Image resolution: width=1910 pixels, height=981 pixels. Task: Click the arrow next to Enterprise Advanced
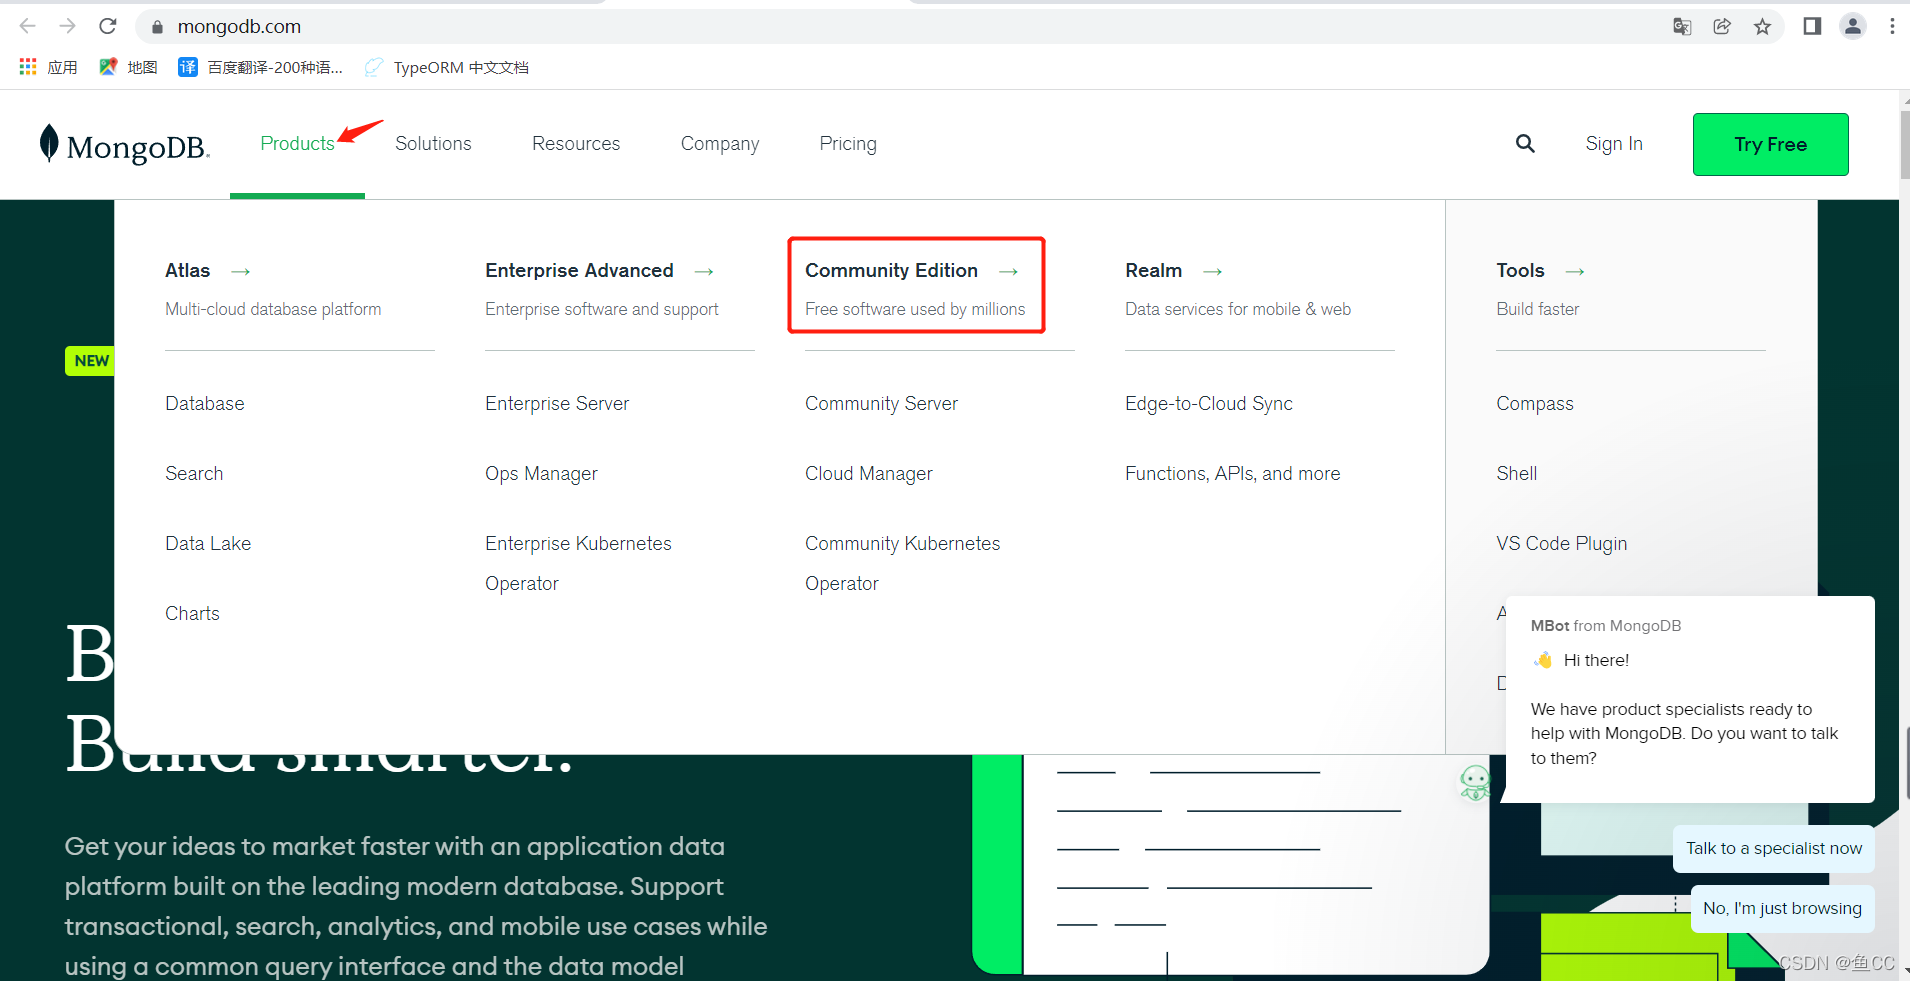click(704, 271)
